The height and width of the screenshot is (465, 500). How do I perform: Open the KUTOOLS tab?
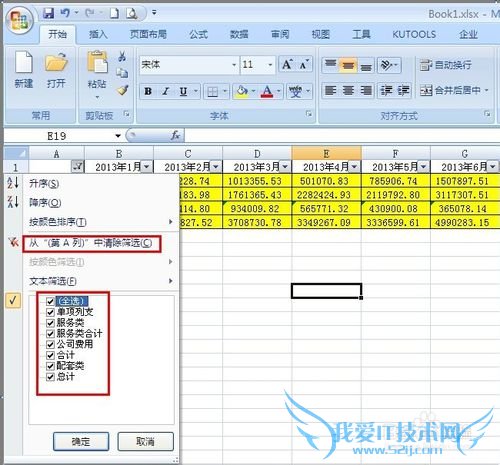pyautogui.click(x=414, y=34)
